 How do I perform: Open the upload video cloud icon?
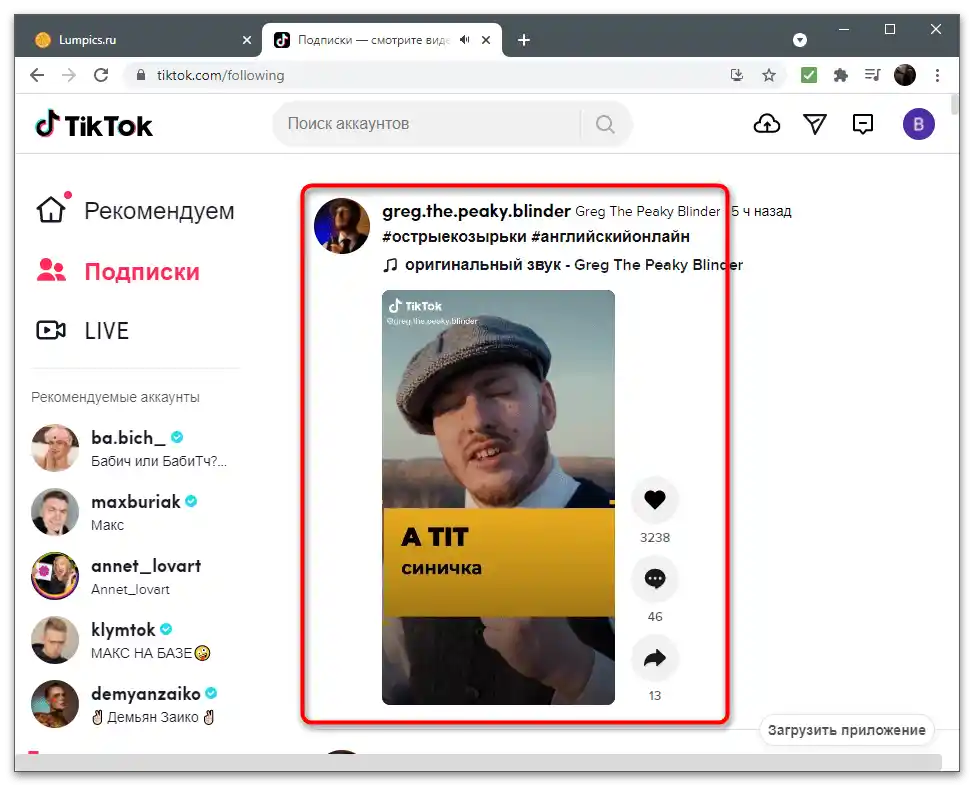[x=767, y=124]
